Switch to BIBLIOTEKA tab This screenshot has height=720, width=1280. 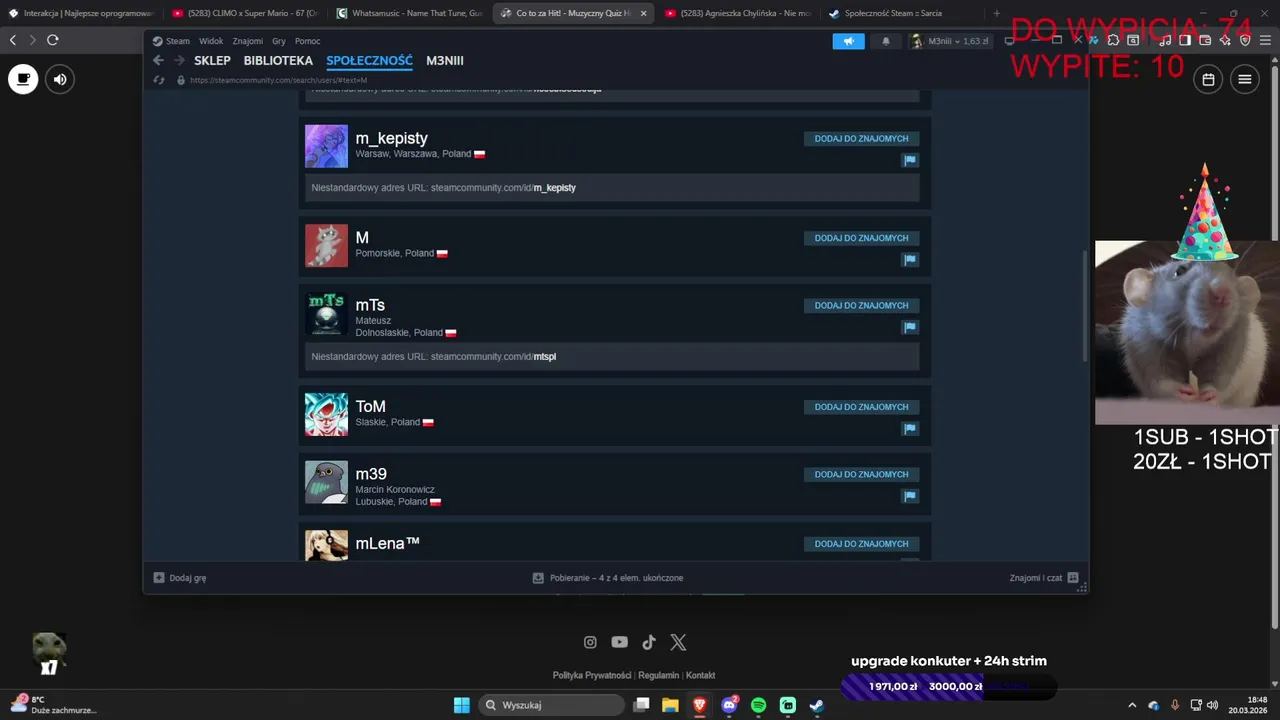pos(278,61)
